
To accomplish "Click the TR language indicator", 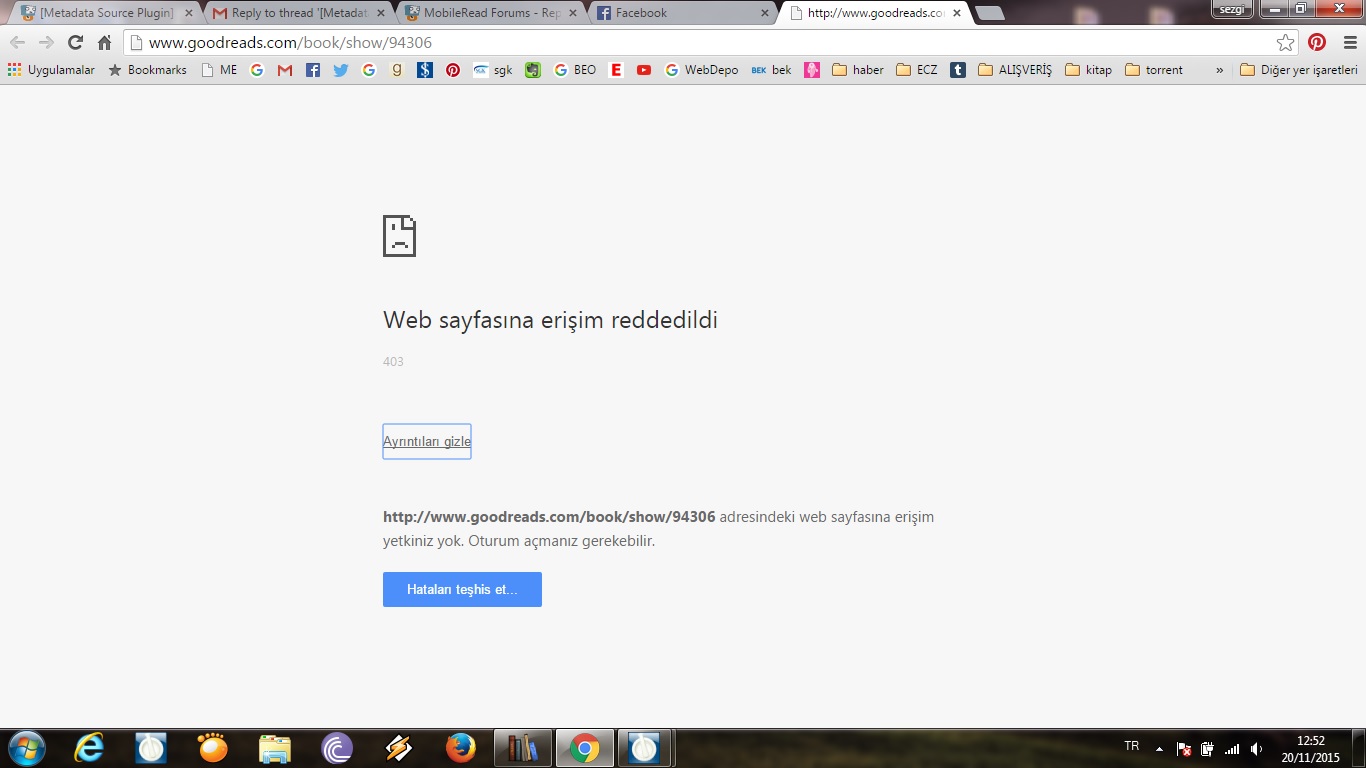I will tap(1132, 746).
